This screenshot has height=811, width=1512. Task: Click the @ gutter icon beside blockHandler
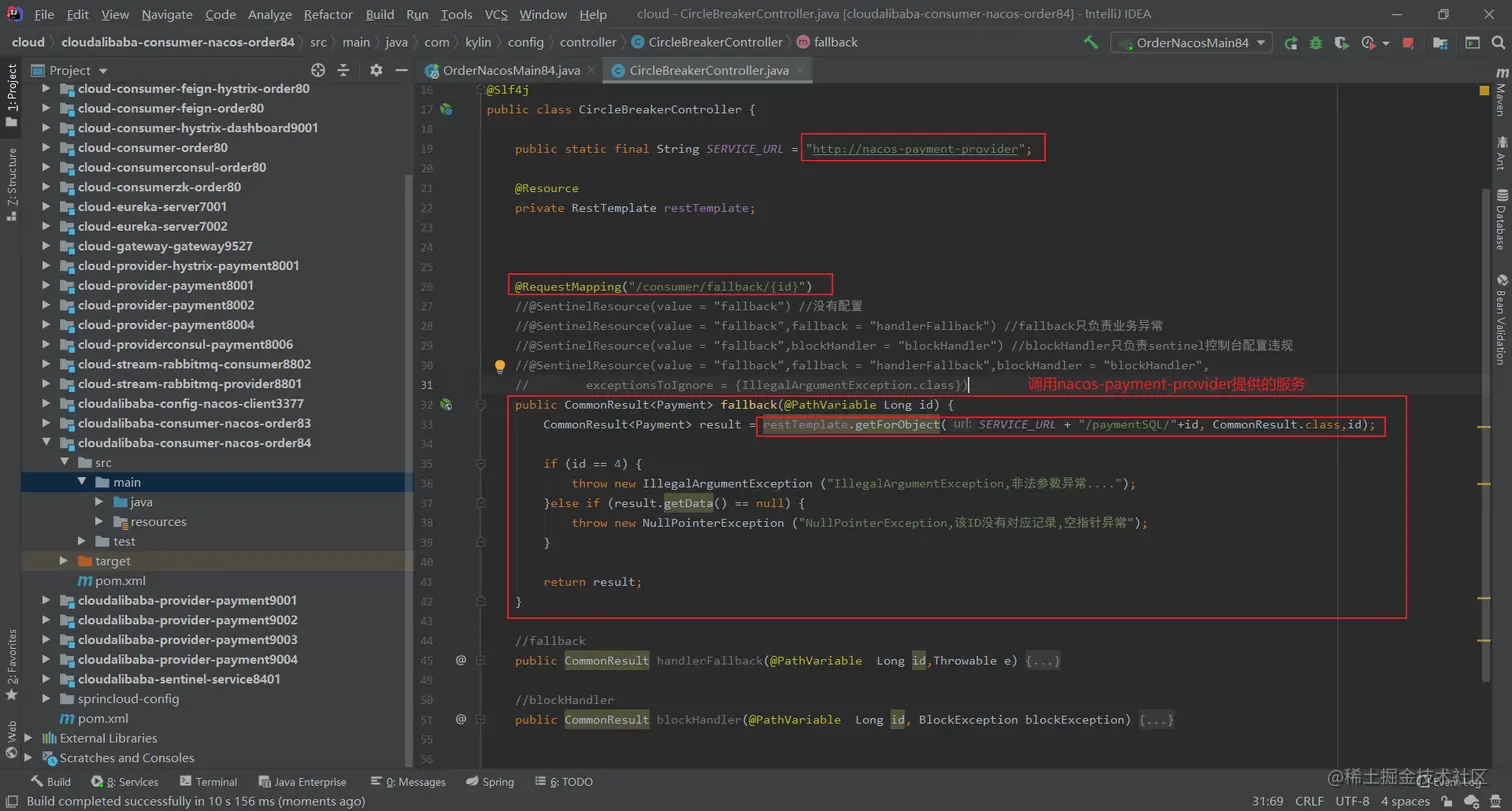[461, 719]
